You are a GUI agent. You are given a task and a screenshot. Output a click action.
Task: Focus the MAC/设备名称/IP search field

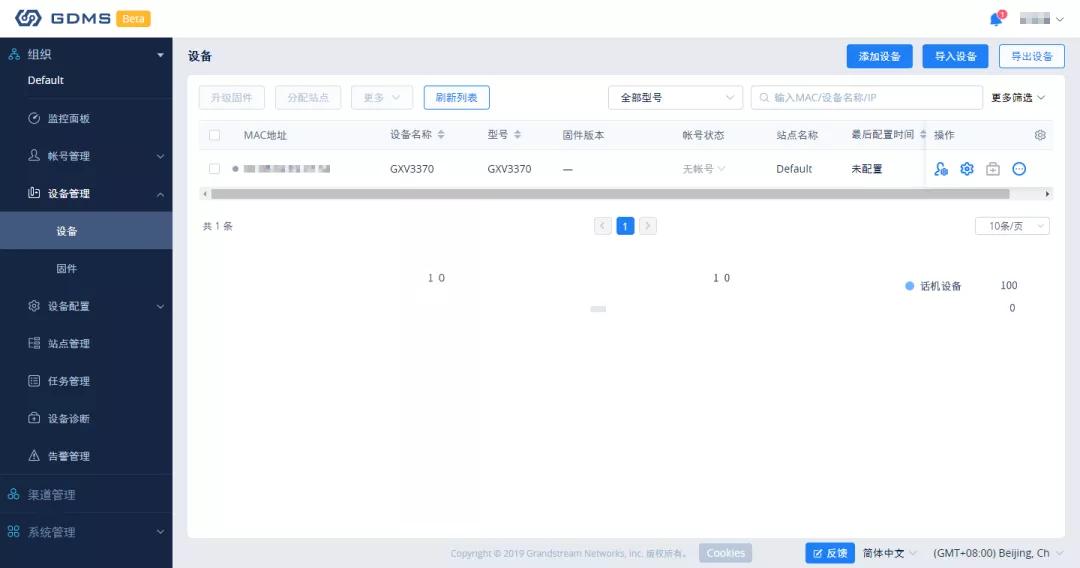866,98
